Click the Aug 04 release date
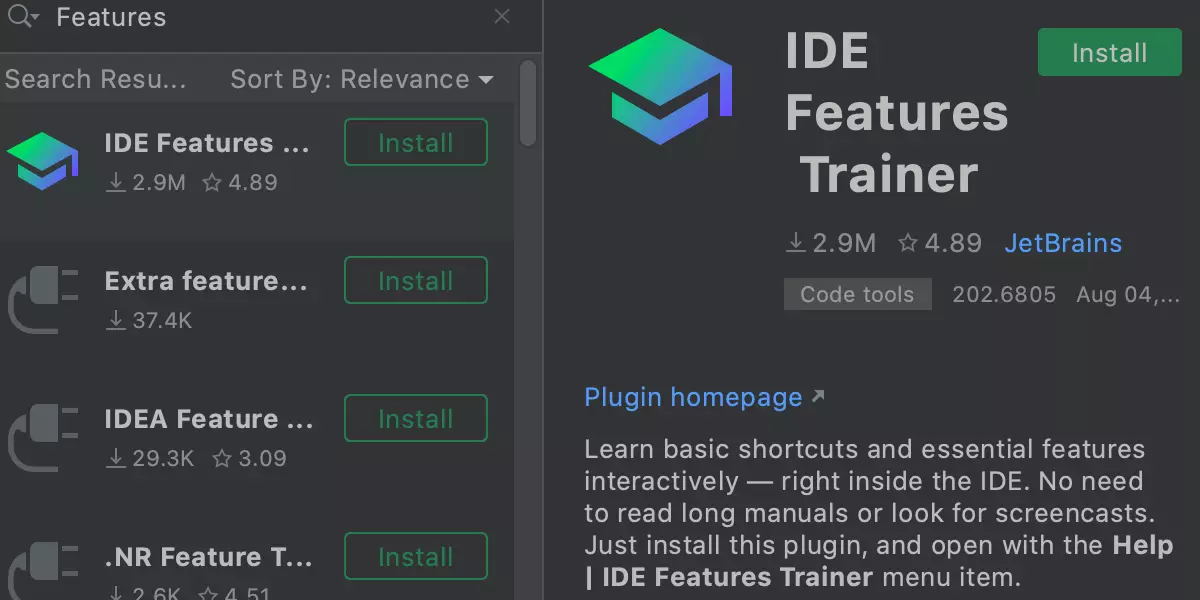Image resolution: width=1200 pixels, height=600 pixels. click(1128, 295)
